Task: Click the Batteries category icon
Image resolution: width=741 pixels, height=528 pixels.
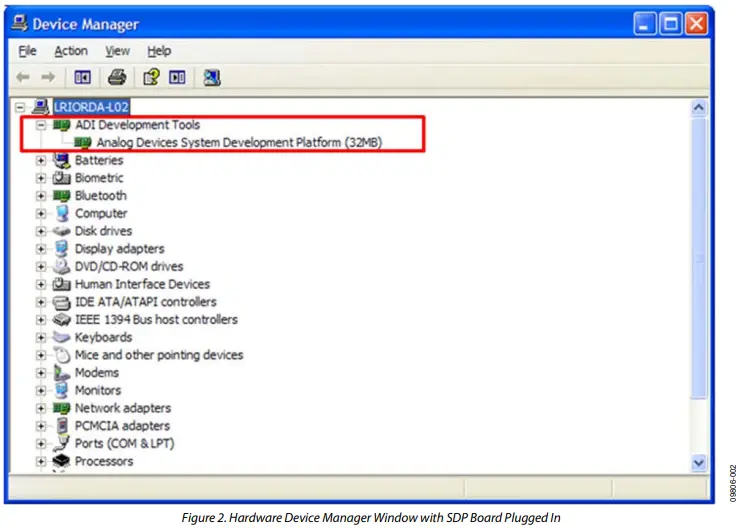Action: (x=61, y=161)
